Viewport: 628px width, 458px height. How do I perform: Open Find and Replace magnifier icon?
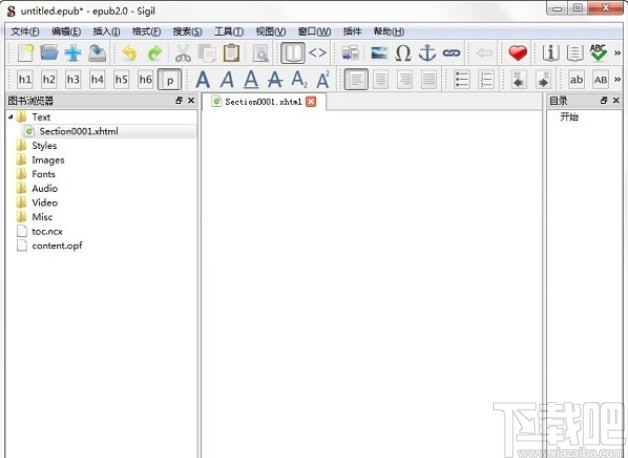coord(260,53)
